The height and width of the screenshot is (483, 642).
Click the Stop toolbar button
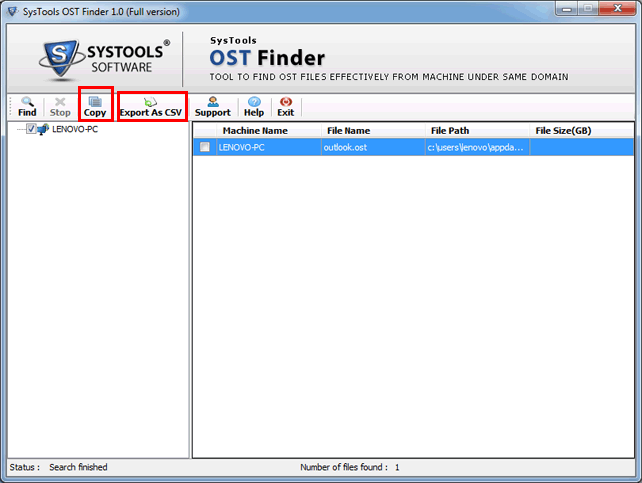click(x=60, y=107)
